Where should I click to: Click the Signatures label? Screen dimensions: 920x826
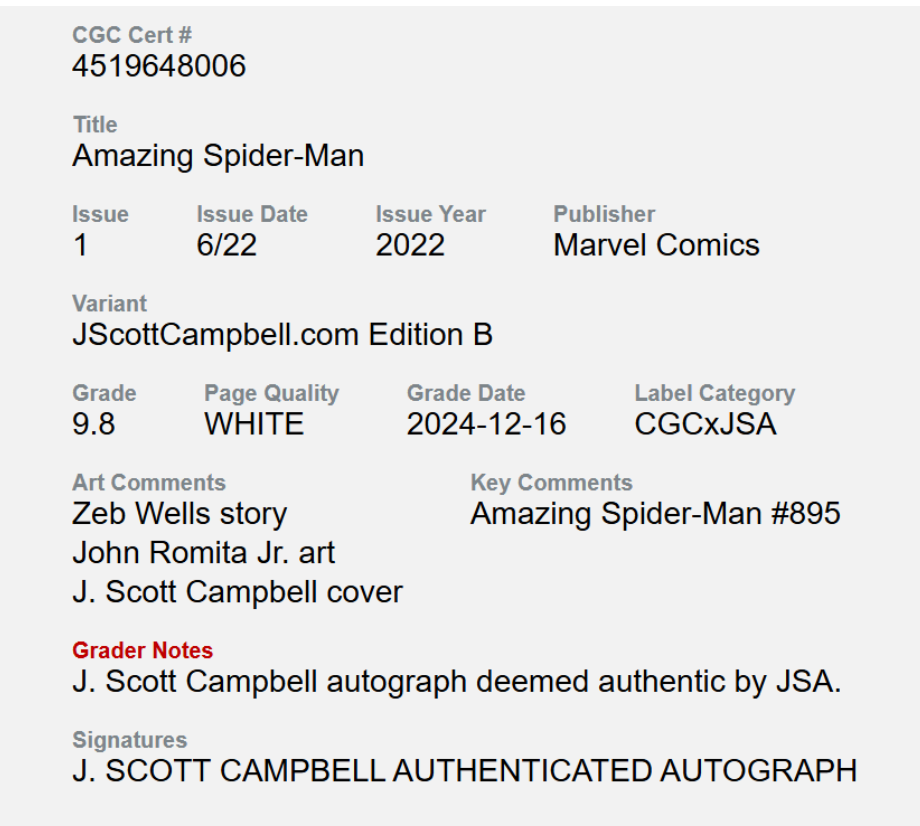(129, 740)
